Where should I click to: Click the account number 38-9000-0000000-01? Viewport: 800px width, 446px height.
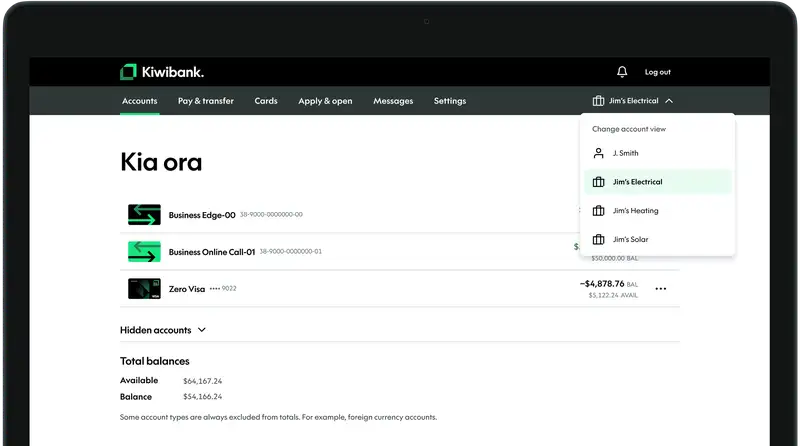291,252
